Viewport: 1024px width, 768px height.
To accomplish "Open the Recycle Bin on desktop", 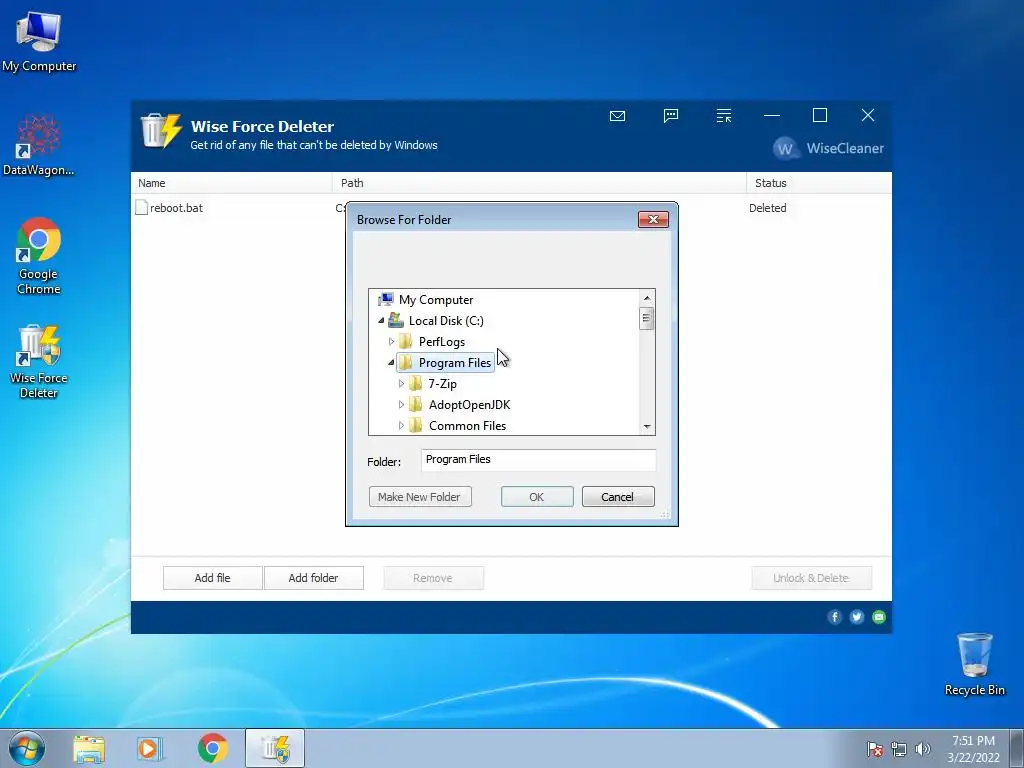I will coord(974,664).
